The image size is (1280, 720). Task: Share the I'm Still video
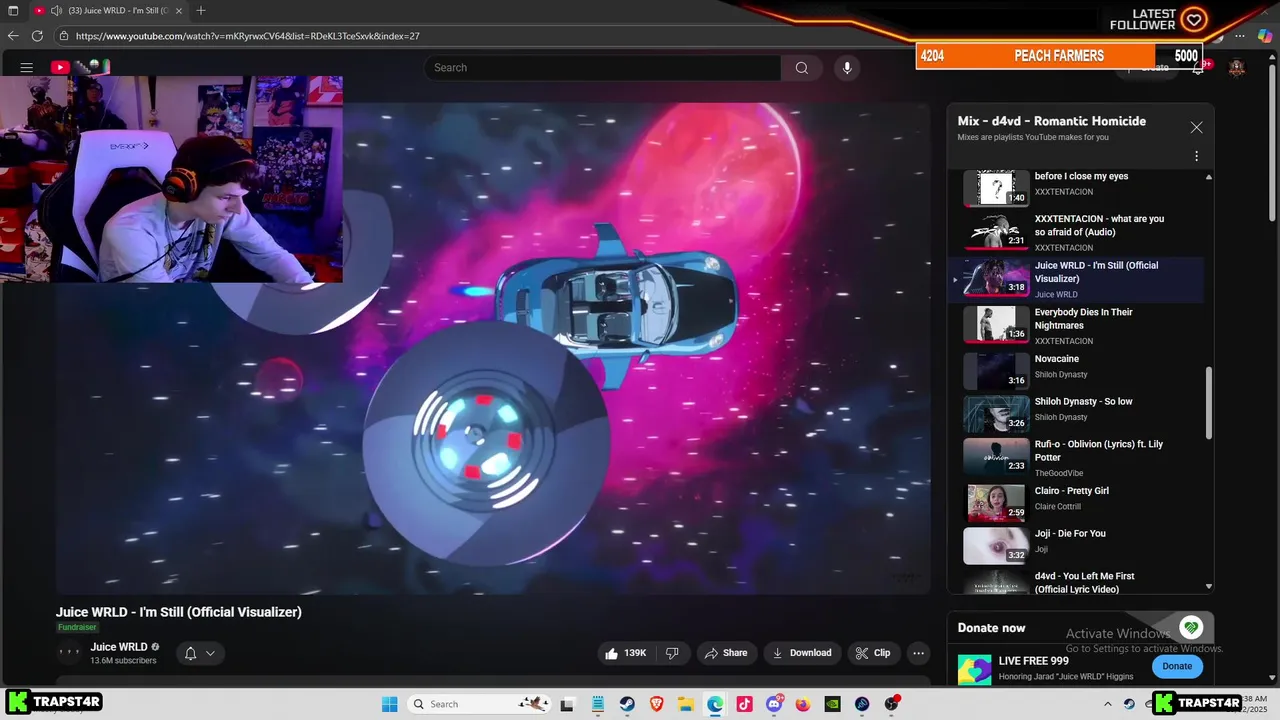point(726,653)
